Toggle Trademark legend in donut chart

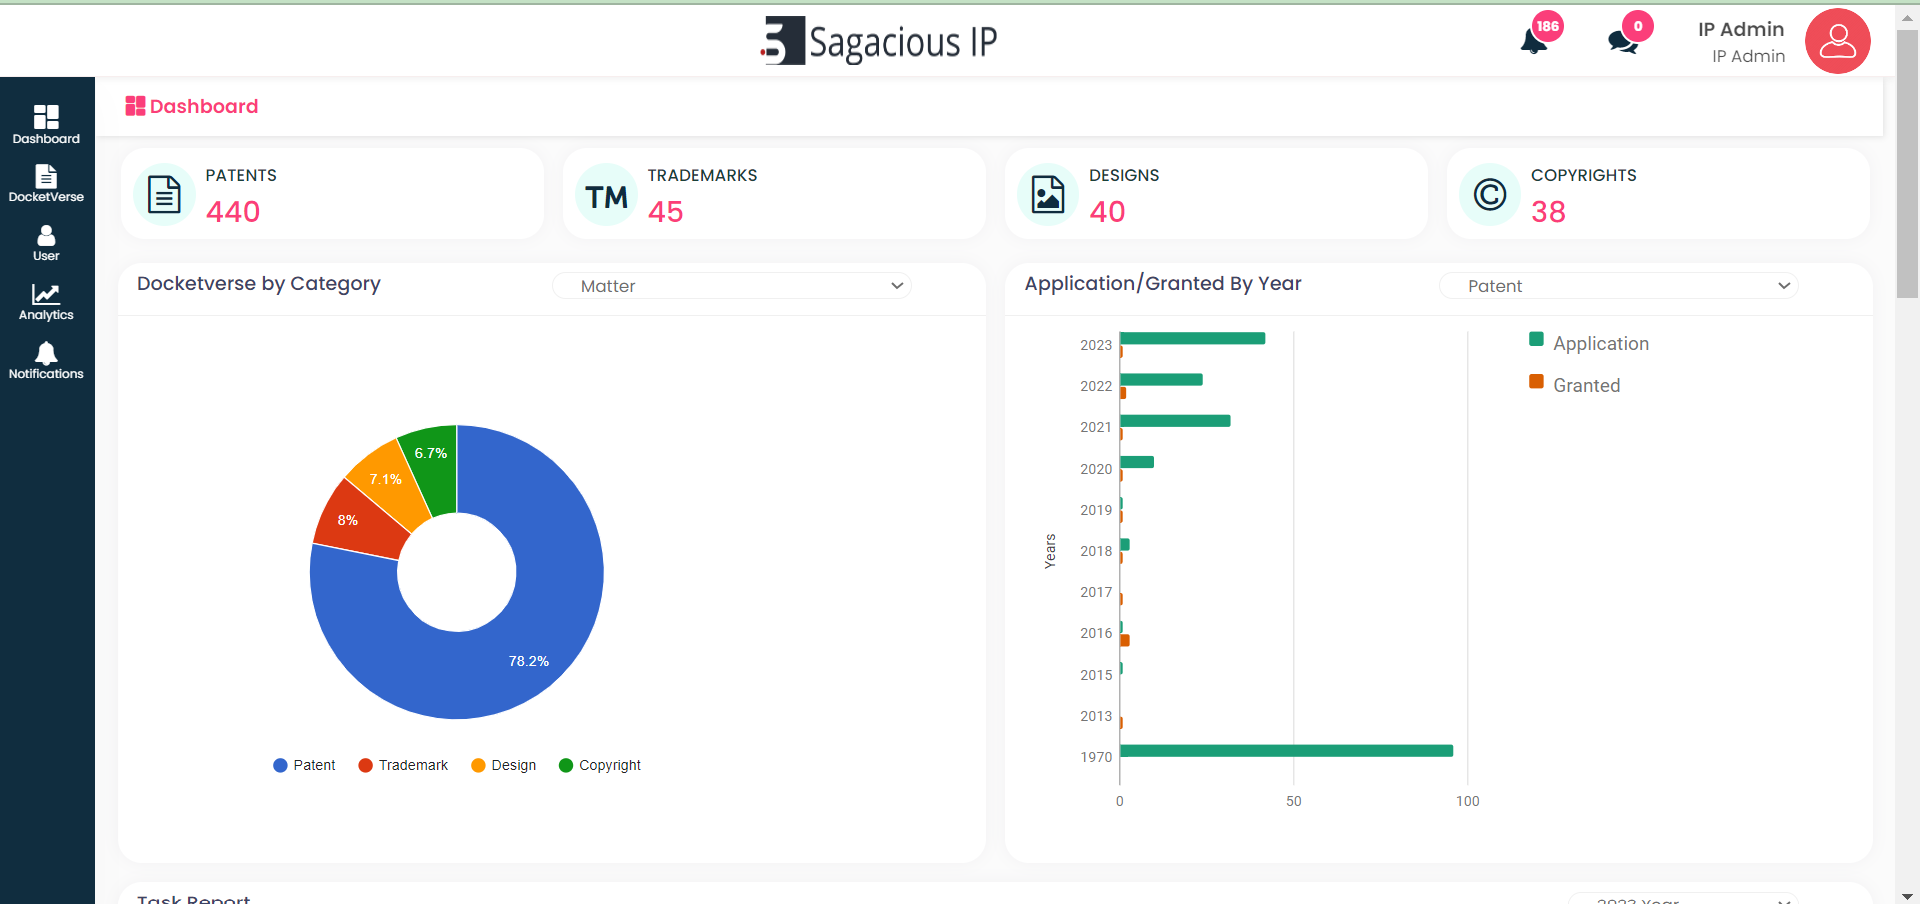(x=404, y=765)
